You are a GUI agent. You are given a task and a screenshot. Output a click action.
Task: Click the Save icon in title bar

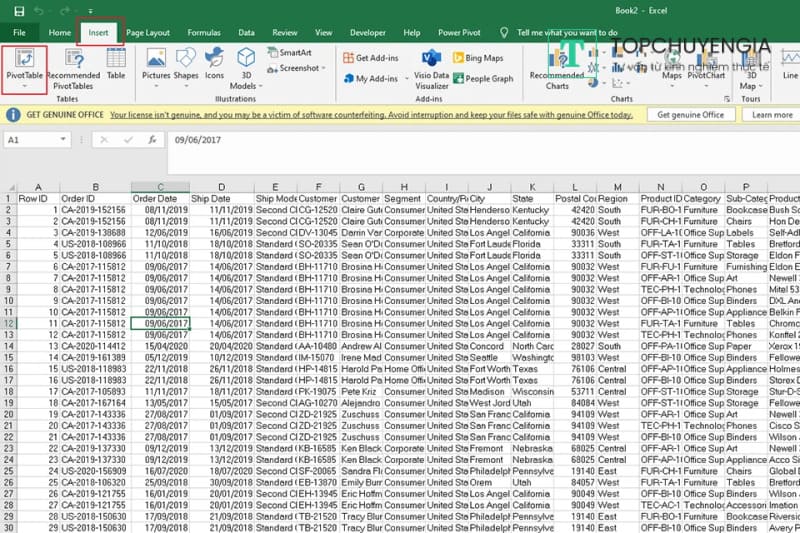(19, 11)
